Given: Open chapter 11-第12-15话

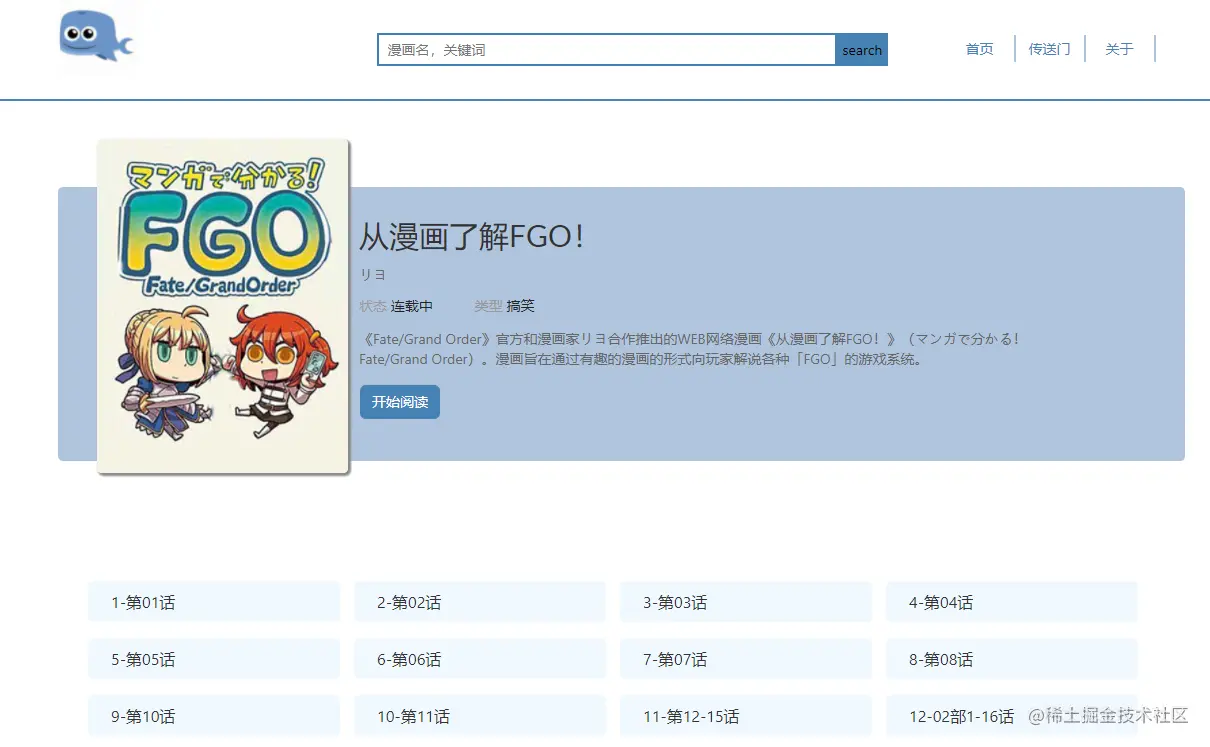Looking at the screenshot, I should click(x=746, y=716).
